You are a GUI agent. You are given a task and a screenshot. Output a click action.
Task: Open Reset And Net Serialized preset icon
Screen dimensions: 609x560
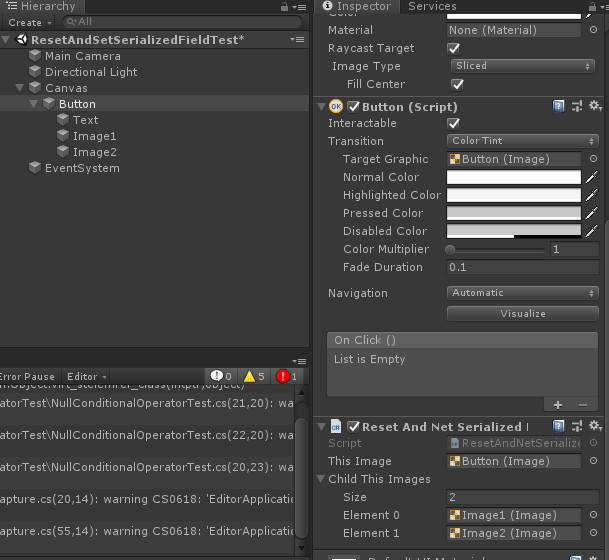577,426
